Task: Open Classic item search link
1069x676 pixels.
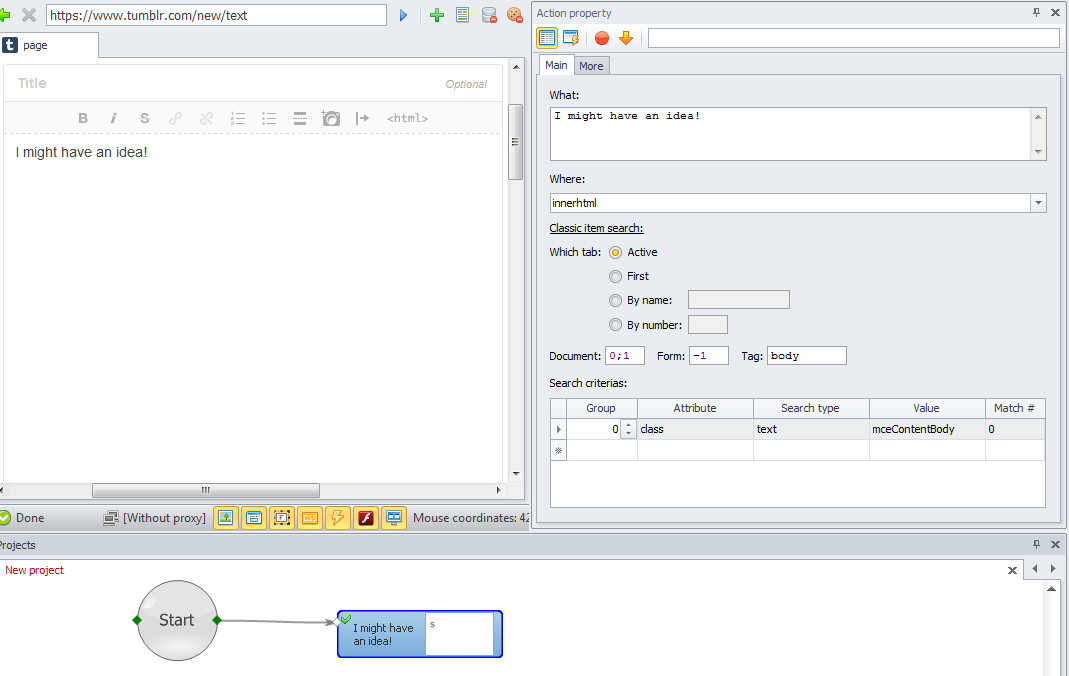Action: pyautogui.click(x=597, y=228)
